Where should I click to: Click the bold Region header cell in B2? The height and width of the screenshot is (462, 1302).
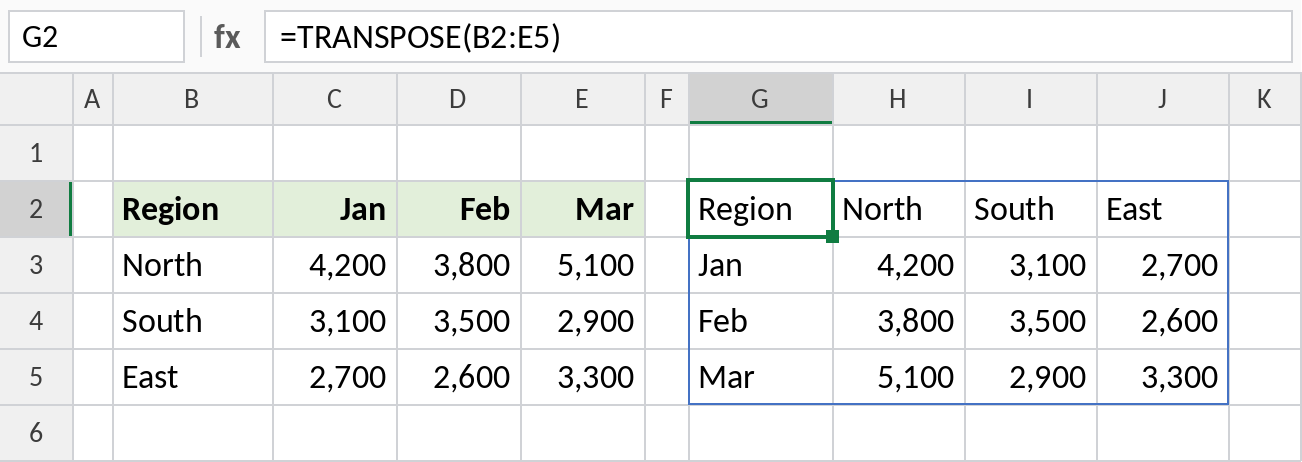pyautogui.click(x=193, y=209)
